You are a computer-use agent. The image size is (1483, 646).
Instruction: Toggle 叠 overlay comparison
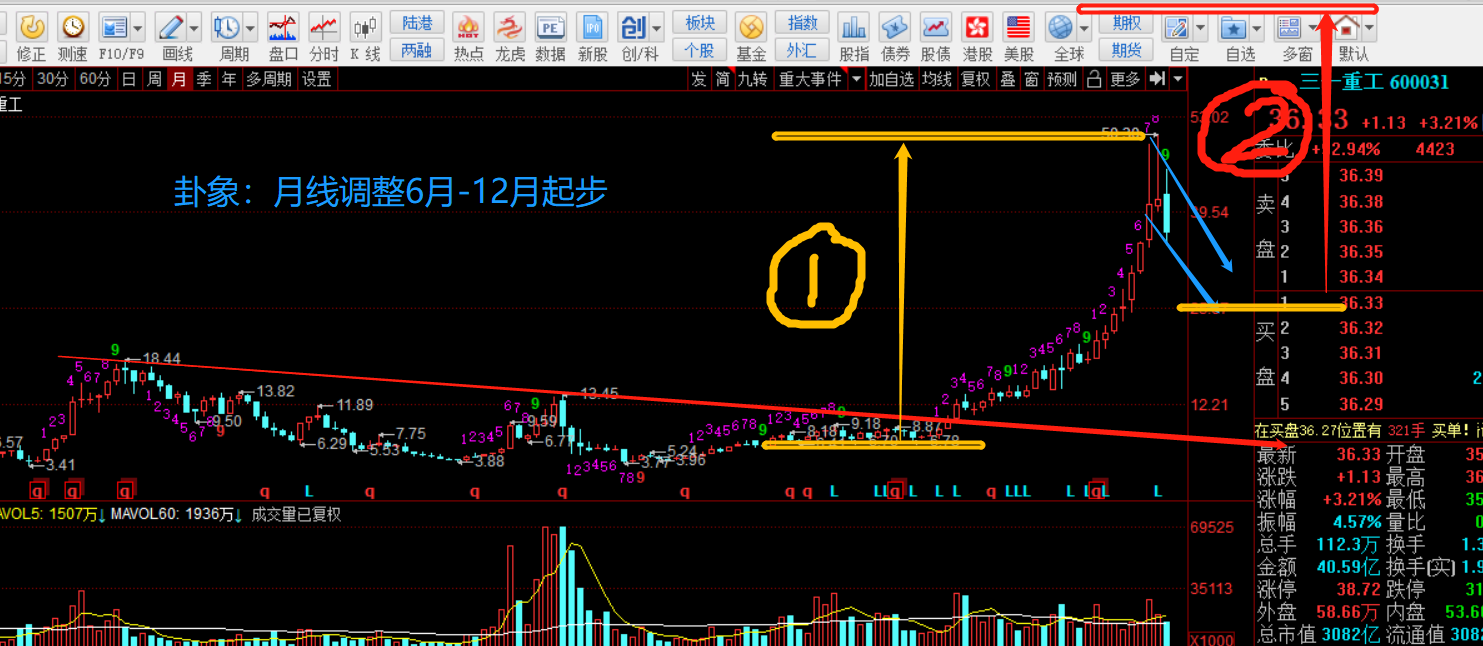coord(1008,79)
